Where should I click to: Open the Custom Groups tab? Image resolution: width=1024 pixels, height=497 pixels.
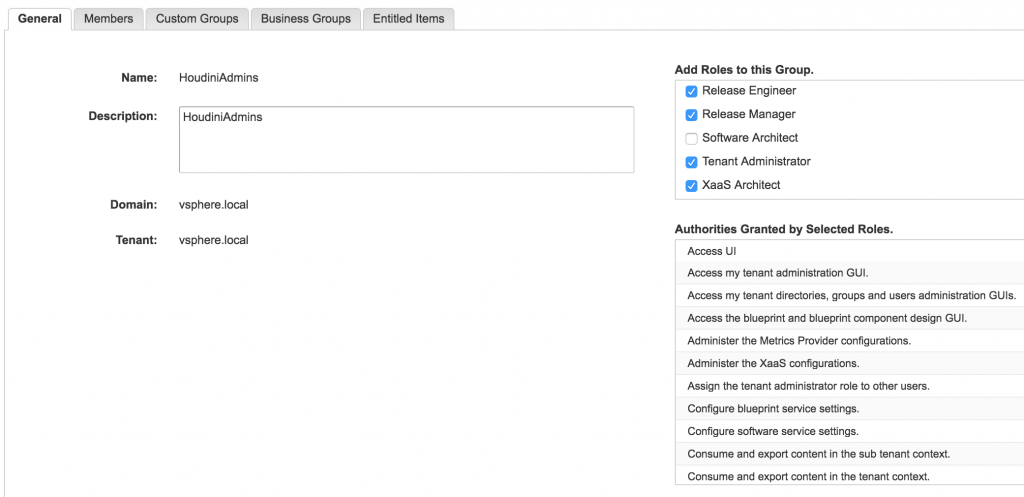(x=197, y=18)
